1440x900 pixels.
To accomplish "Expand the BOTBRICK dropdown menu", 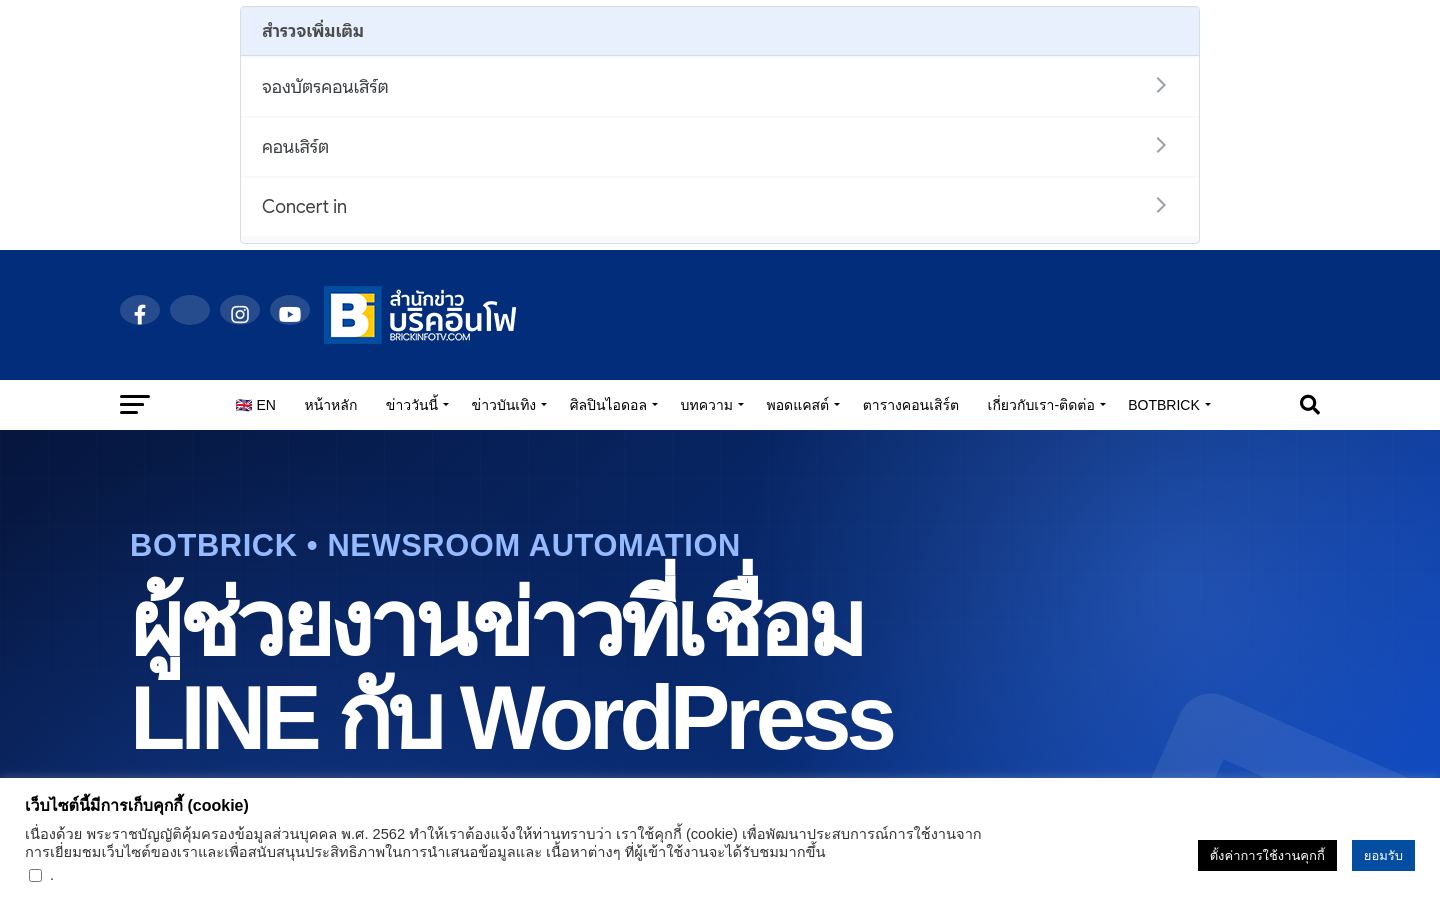I will click(1169, 405).
